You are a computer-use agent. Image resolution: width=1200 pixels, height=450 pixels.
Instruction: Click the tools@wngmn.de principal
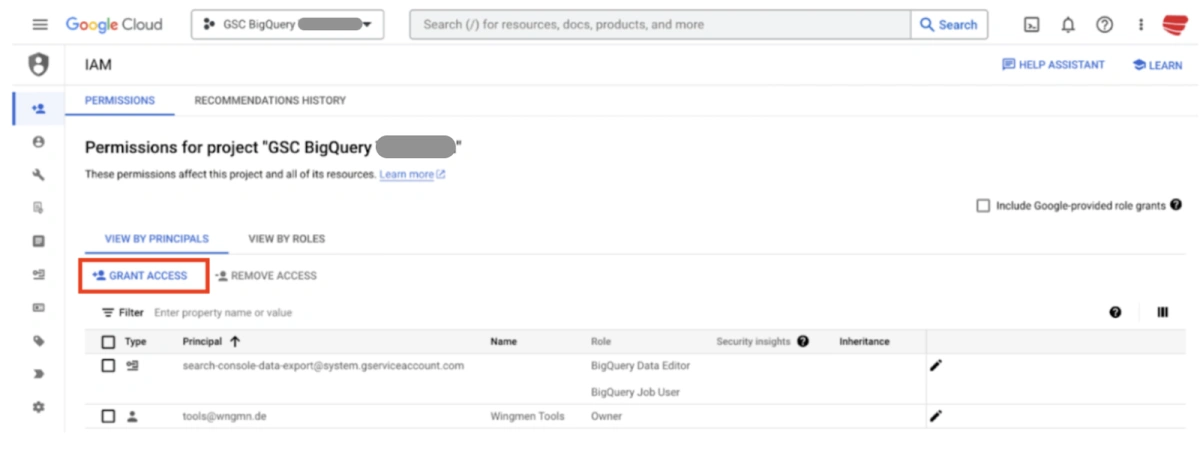224,416
